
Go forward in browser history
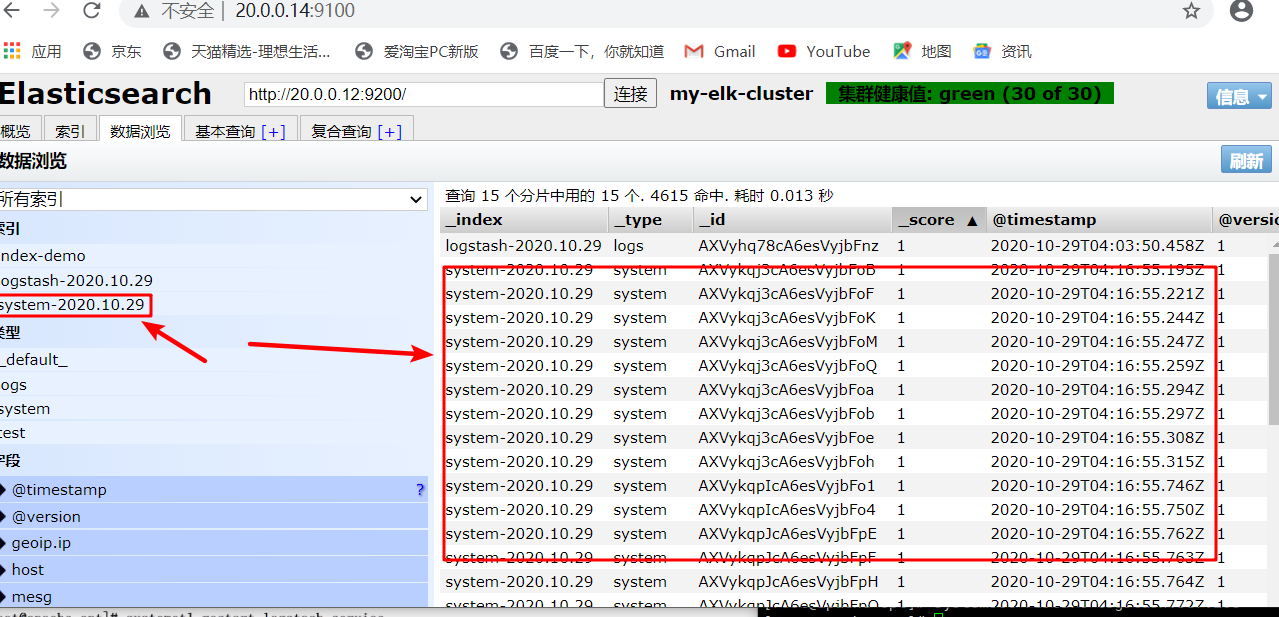[51, 11]
